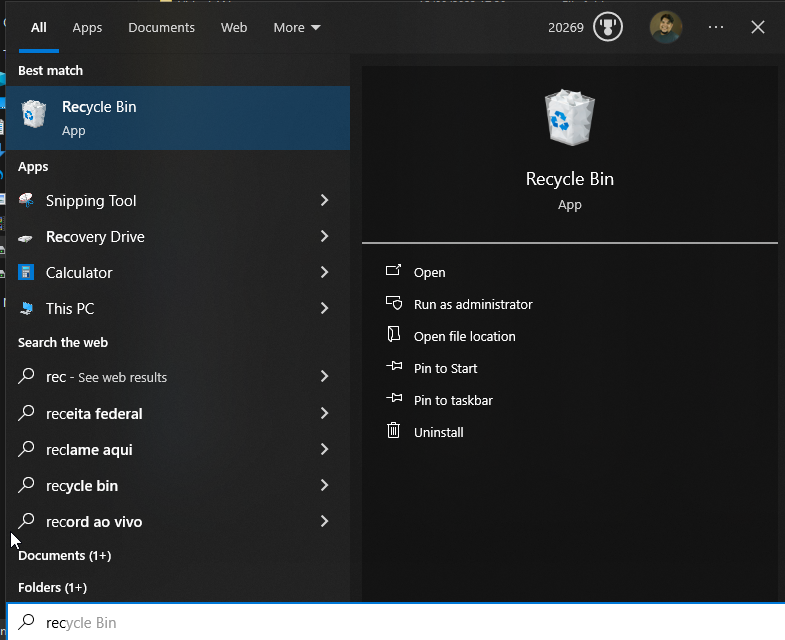Expand 'rec - See web results' chevron
Viewport: 785px width, 640px height.
[324, 377]
